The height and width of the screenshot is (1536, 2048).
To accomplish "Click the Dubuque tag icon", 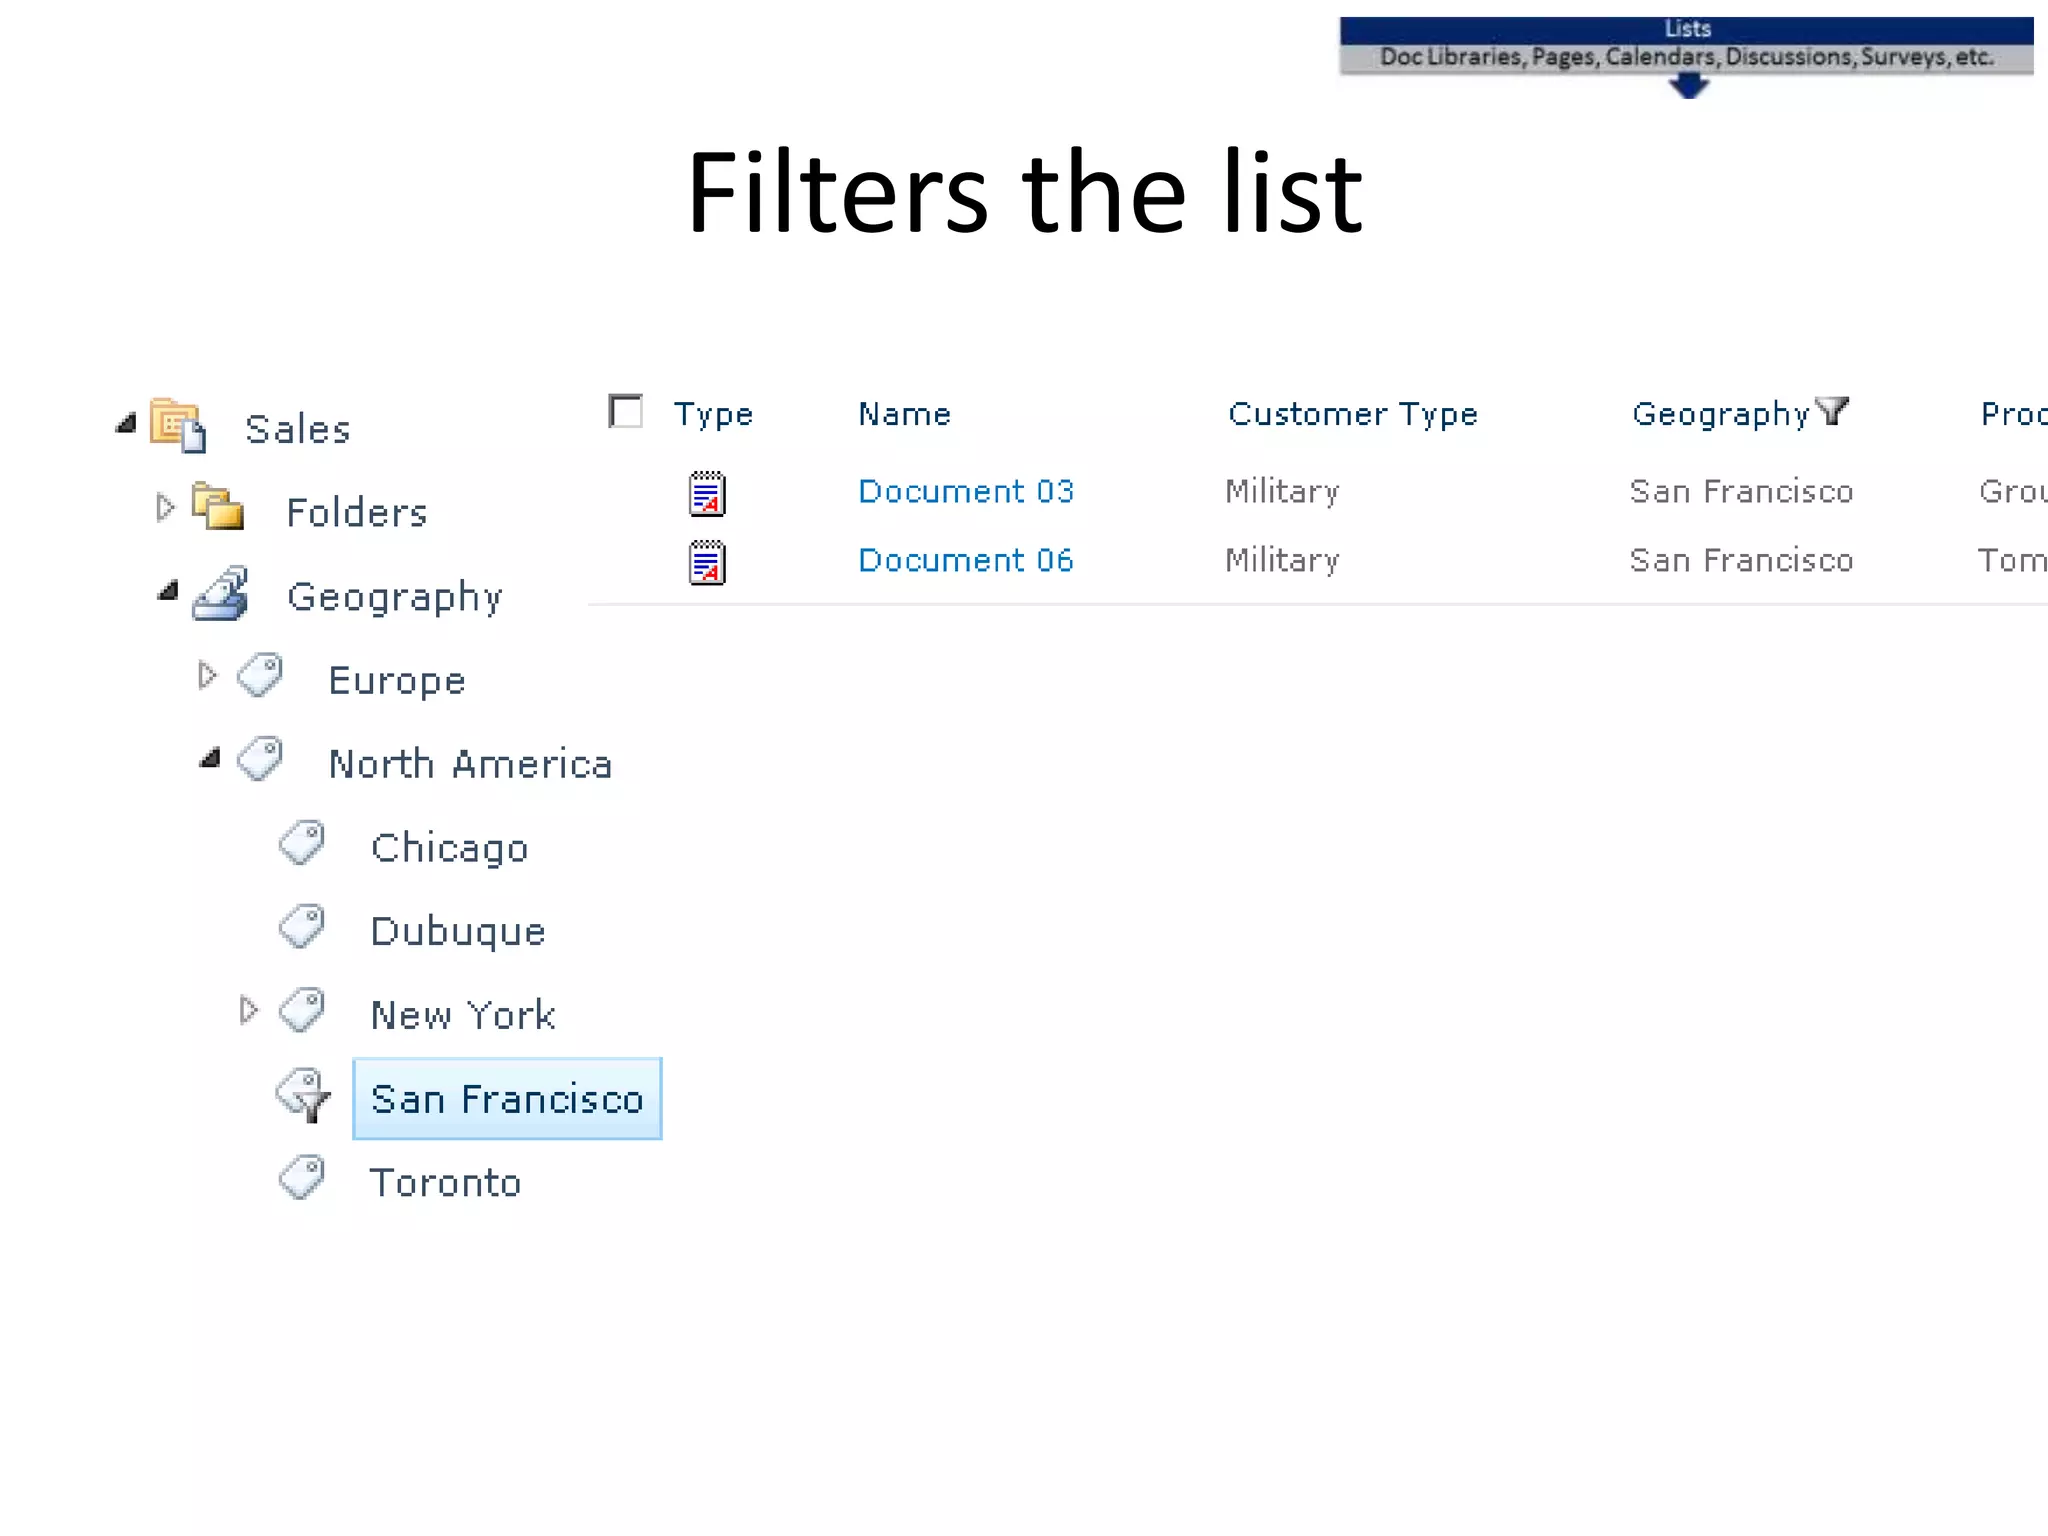I will pyautogui.click(x=302, y=927).
